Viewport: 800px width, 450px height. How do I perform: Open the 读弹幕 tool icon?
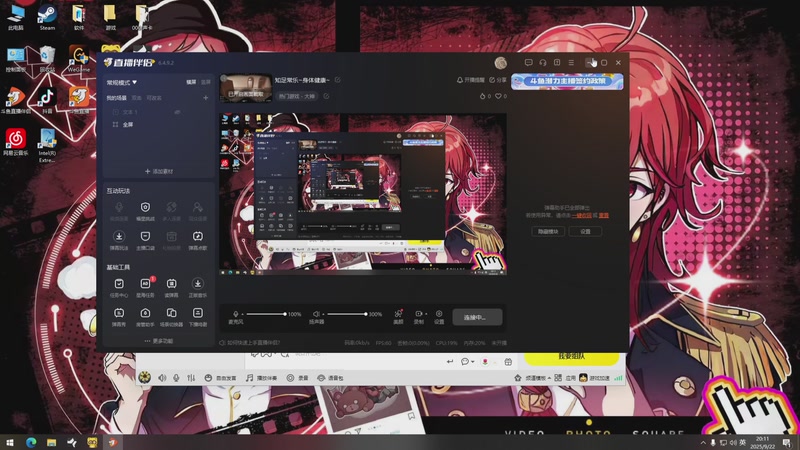point(171,284)
